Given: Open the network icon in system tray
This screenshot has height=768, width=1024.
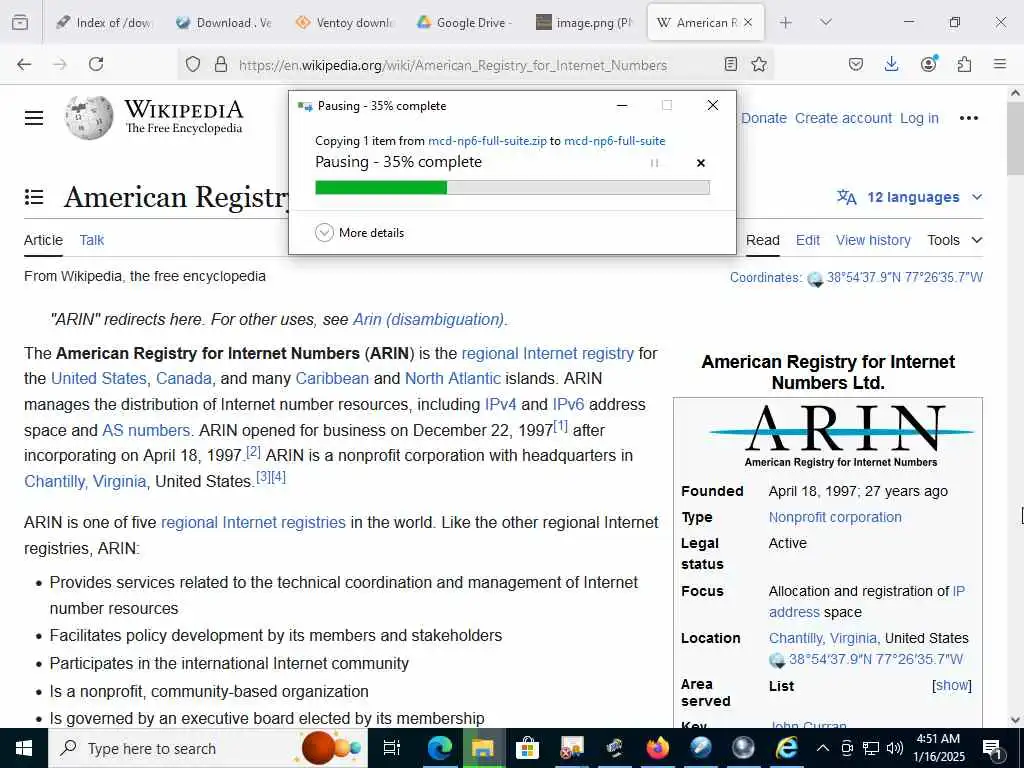Looking at the screenshot, I should point(871,748).
